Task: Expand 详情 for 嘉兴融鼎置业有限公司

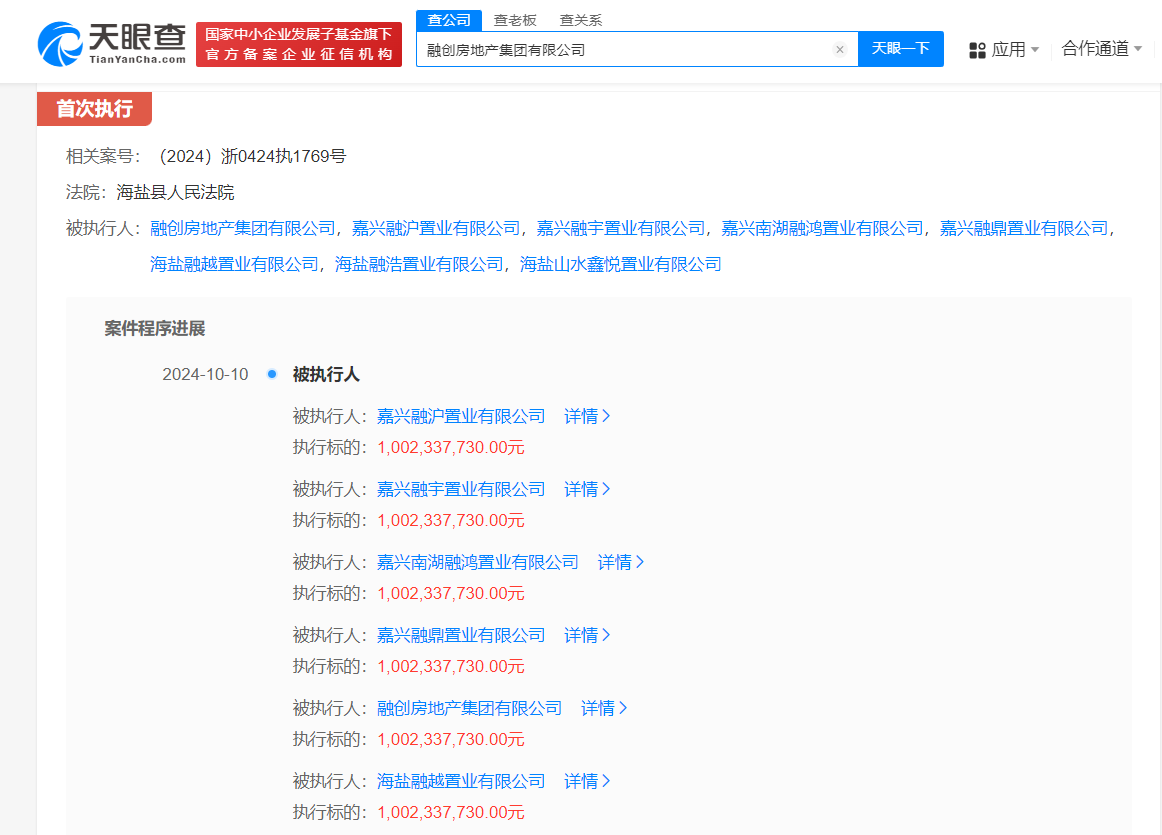Action: [x=587, y=635]
